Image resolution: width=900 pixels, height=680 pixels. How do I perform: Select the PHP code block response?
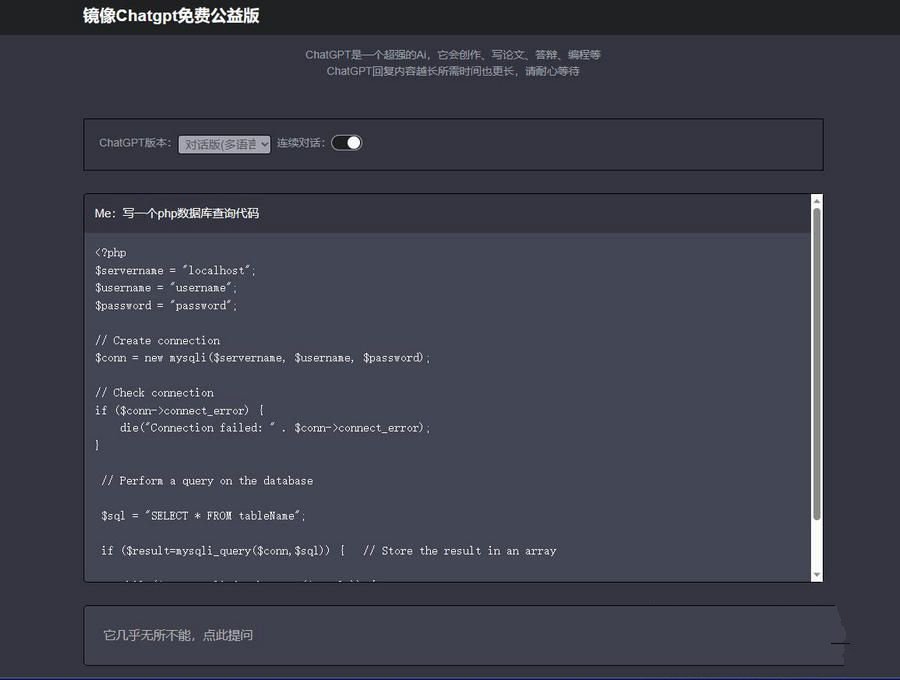pyautogui.click(x=400, y=400)
